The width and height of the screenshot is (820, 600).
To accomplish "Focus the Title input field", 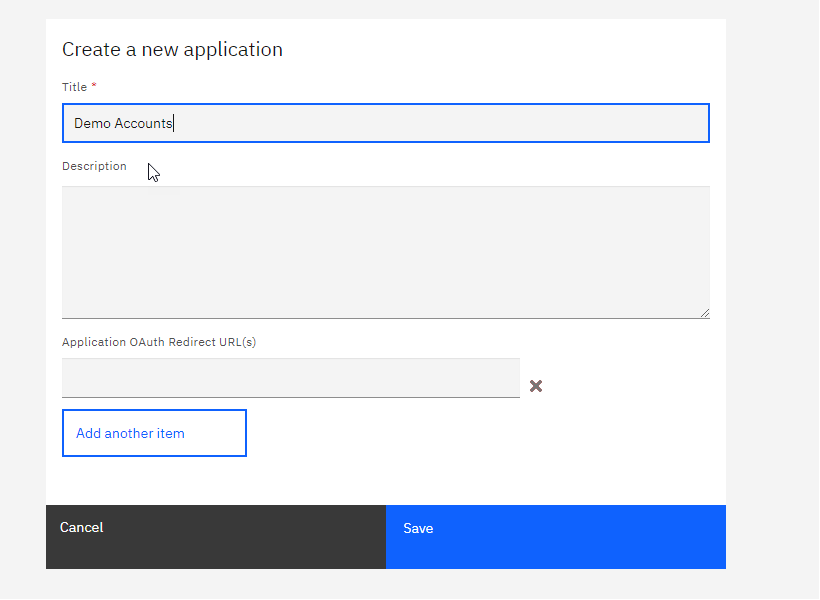I will [x=385, y=123].
